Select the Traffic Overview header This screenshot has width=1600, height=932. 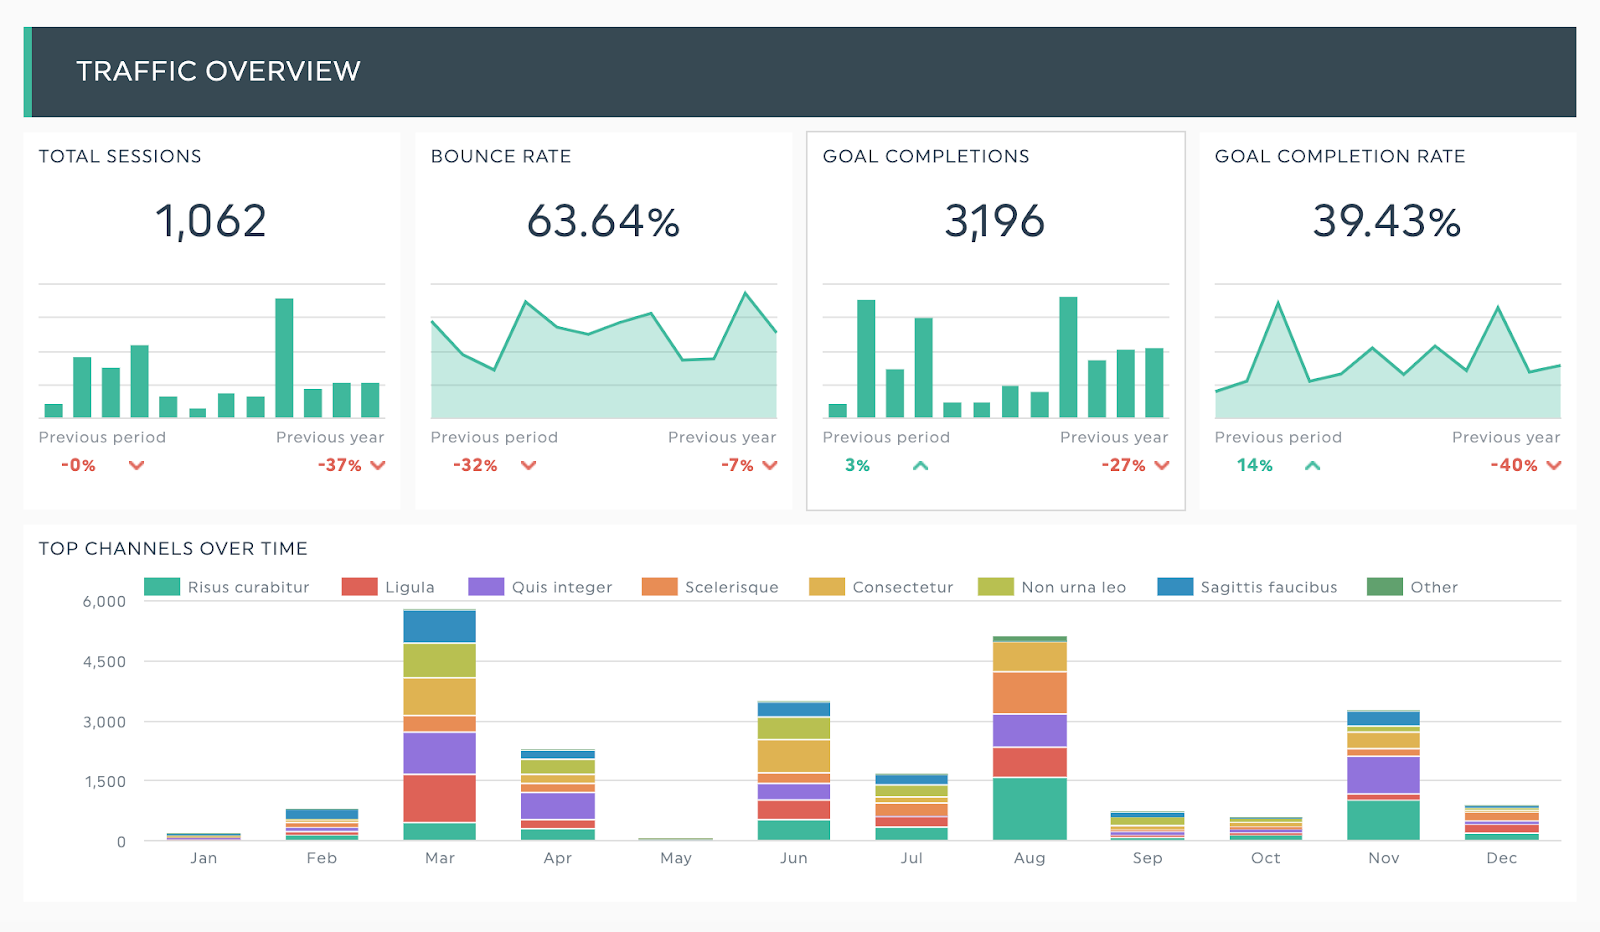click(x=218, y=71)
